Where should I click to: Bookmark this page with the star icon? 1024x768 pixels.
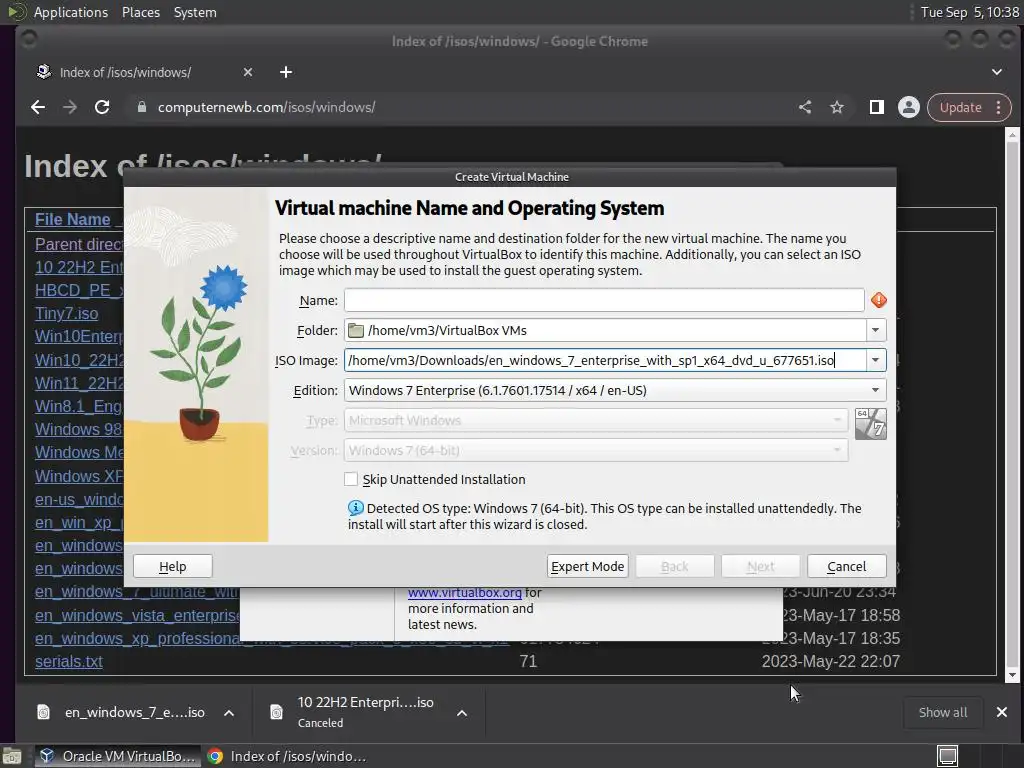pyautogui.click(x=837, y=107)
